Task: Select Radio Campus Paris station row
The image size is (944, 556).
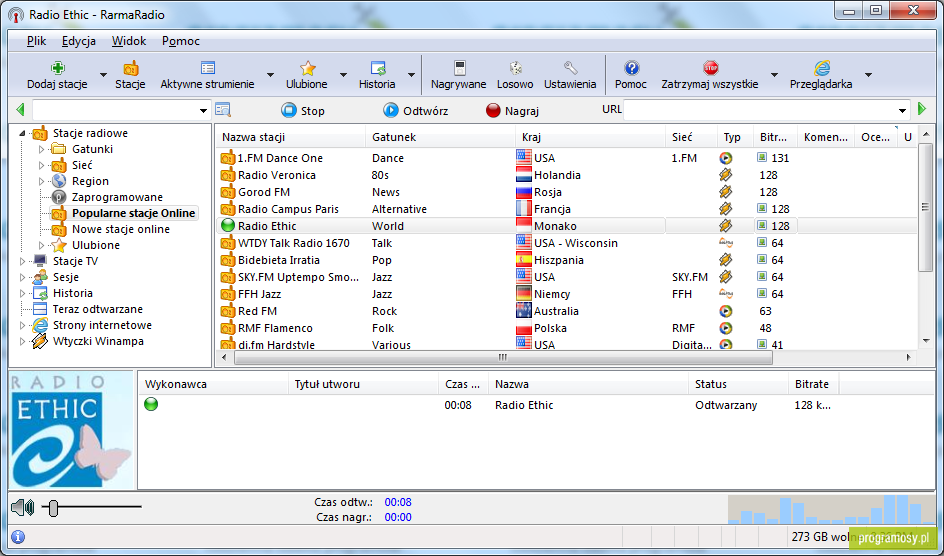Action: (x=567, y=209)
